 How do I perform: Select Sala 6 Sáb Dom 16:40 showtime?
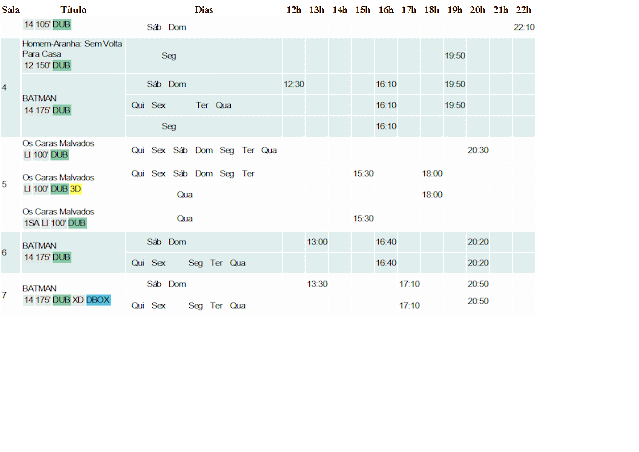coord(386,242)
